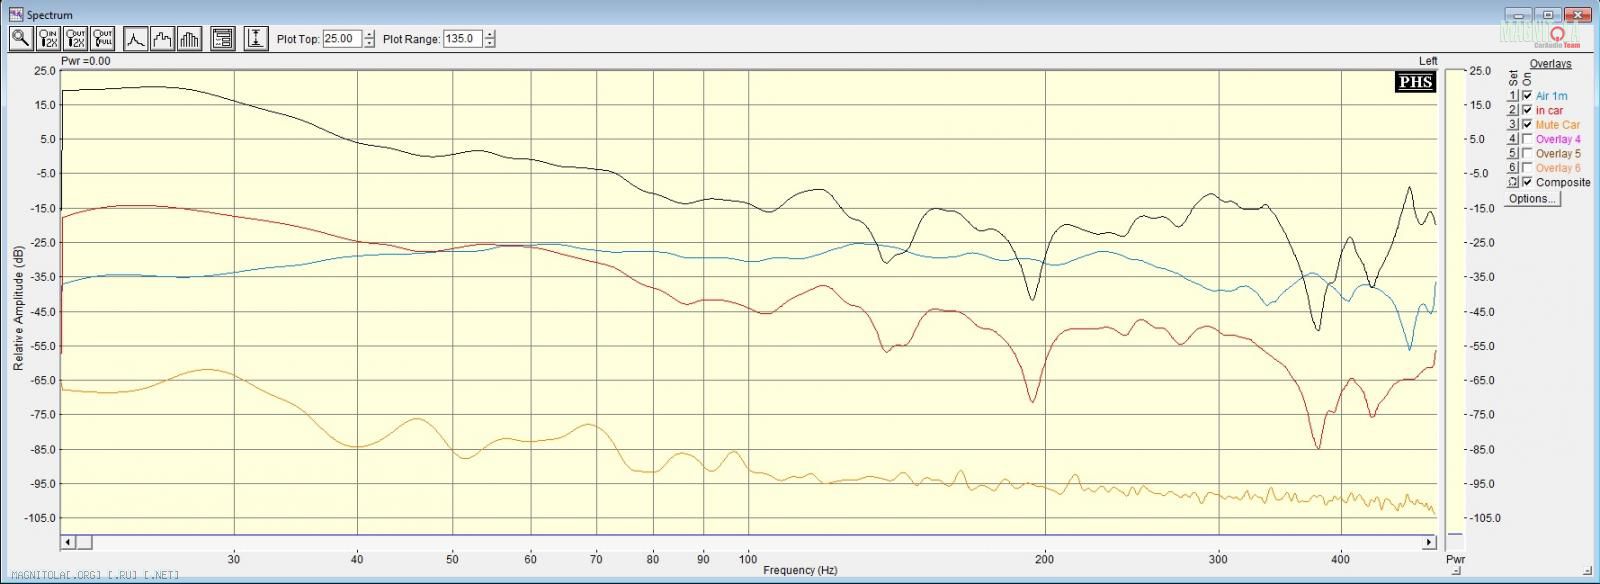1600x584 pixels.
Task: Click overlay Set button 2
Action: pyautogui.click(x=1513, y=110)
